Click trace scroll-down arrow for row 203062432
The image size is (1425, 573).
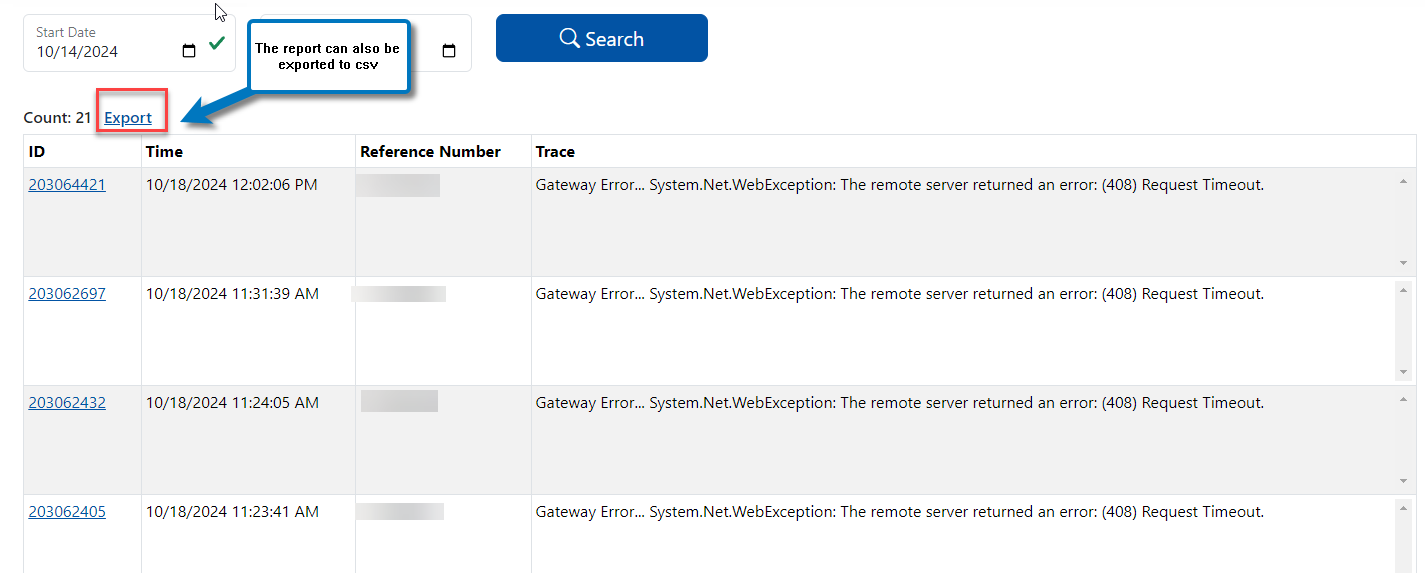click(x=1404, y=481)
